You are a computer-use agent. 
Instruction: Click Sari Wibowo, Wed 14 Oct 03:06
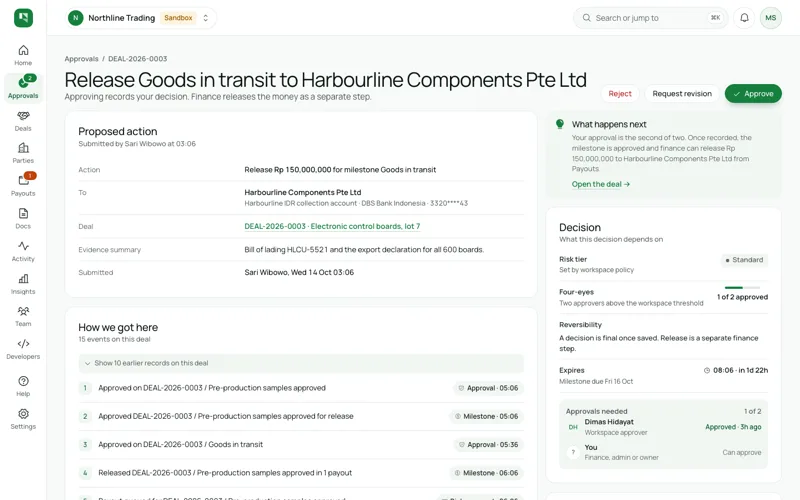point(299,272)
